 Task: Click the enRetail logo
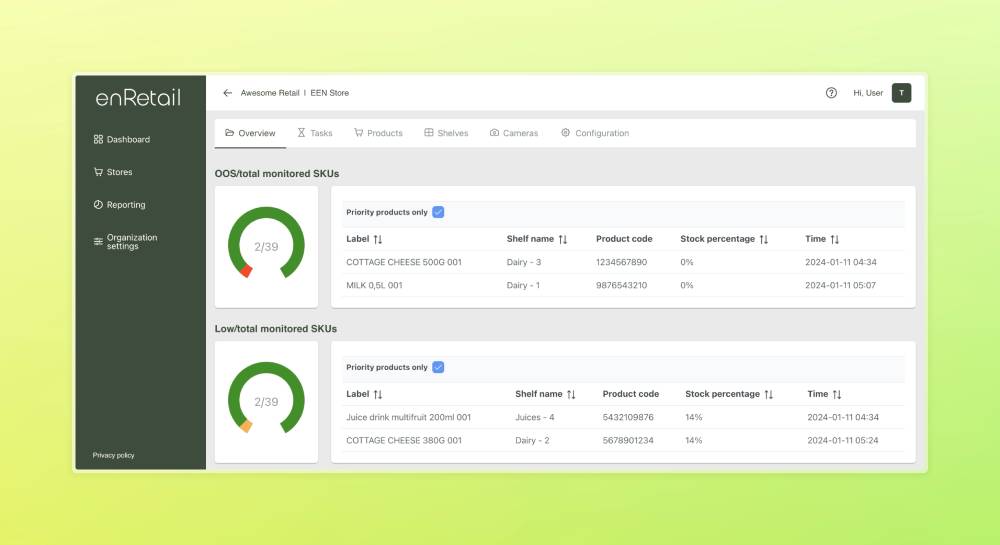pyautogui.click(x=138, y=98)
